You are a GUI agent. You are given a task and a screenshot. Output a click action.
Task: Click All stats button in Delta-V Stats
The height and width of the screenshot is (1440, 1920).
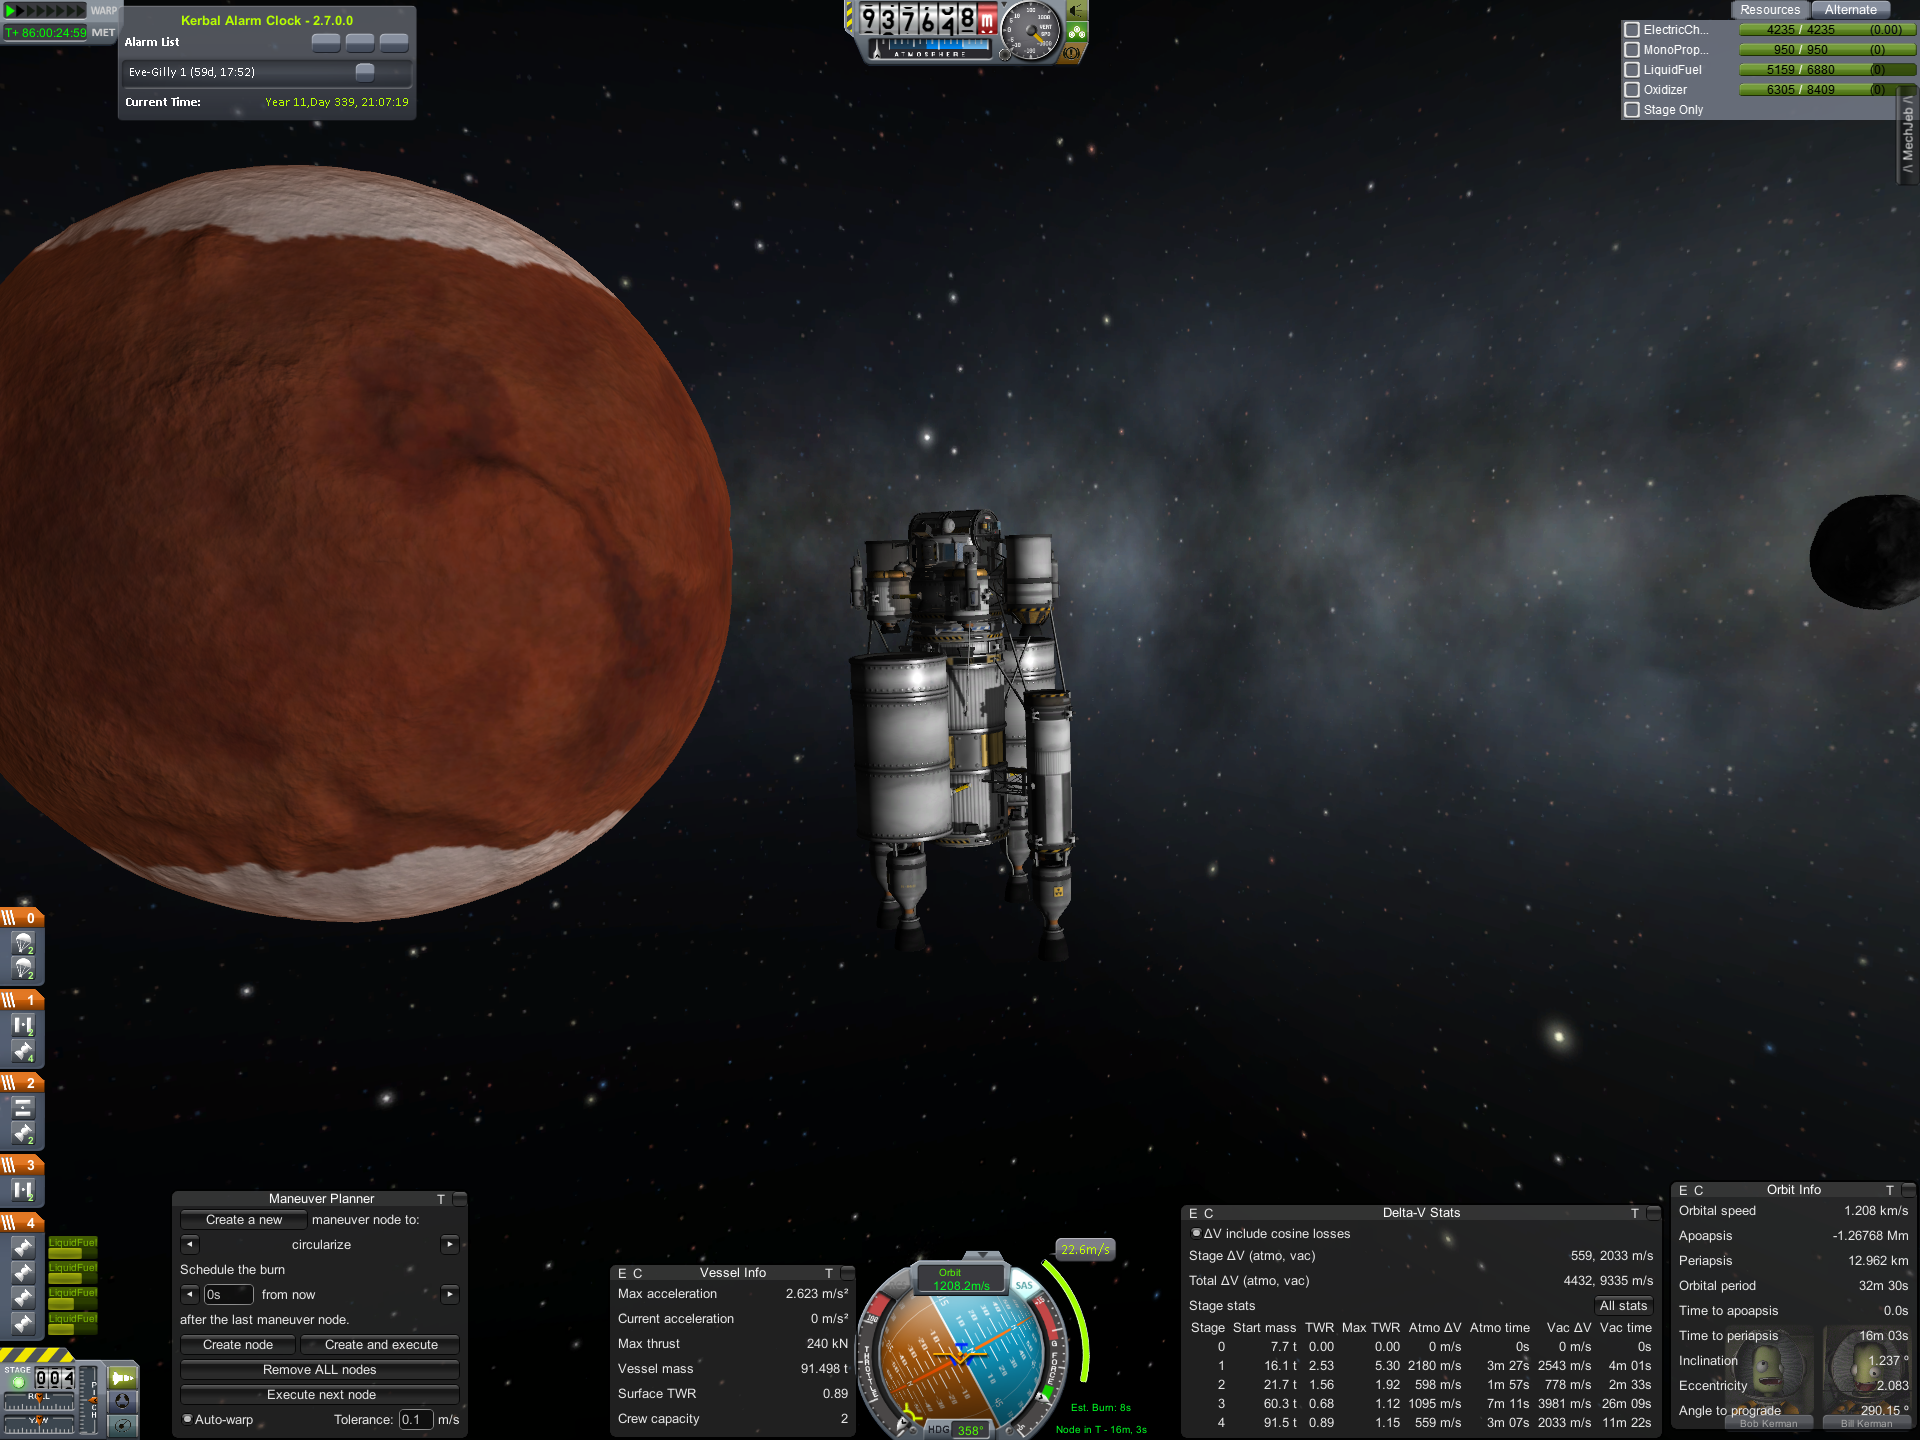(1623, 1306)
